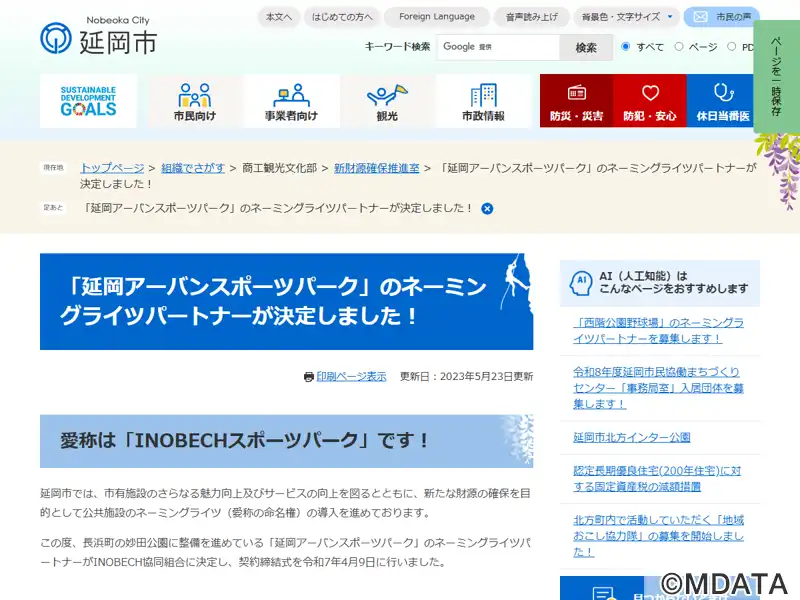Open the 印刷ページ表示 print view link
This screenshot has width=800, height=600.
point(351,377)
